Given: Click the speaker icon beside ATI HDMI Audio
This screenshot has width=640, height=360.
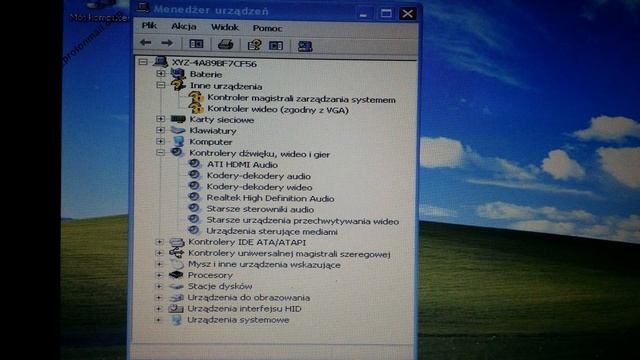Looking at the screenshot, I should click(194, 164).
